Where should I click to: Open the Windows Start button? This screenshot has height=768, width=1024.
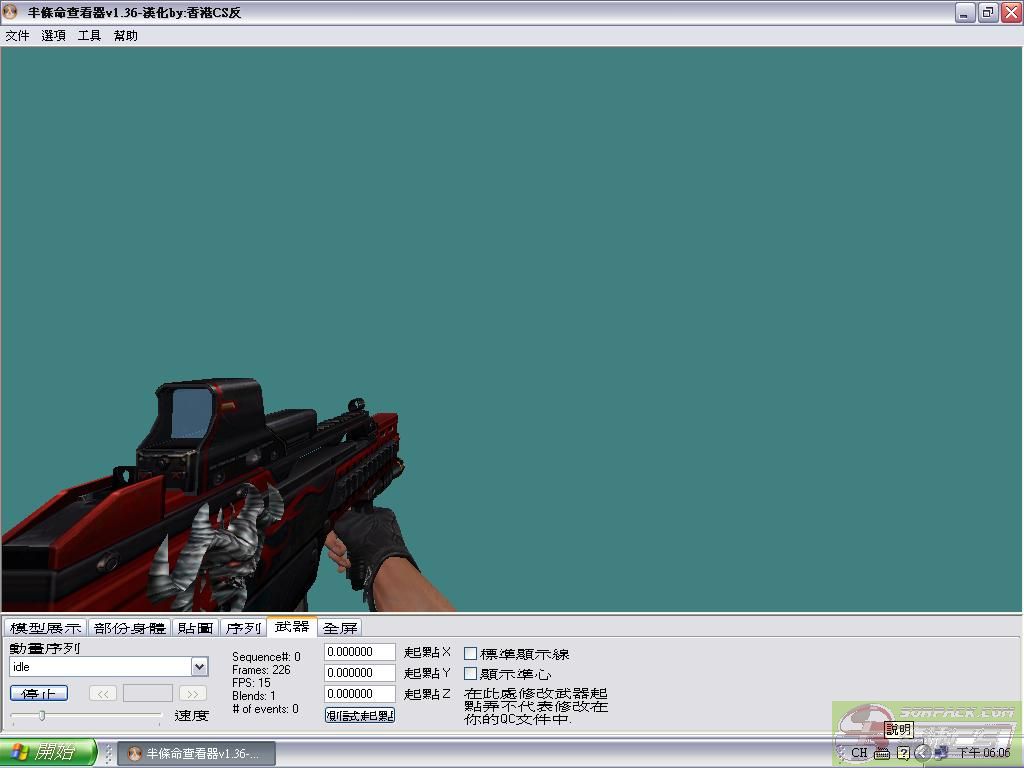point(48,753)
